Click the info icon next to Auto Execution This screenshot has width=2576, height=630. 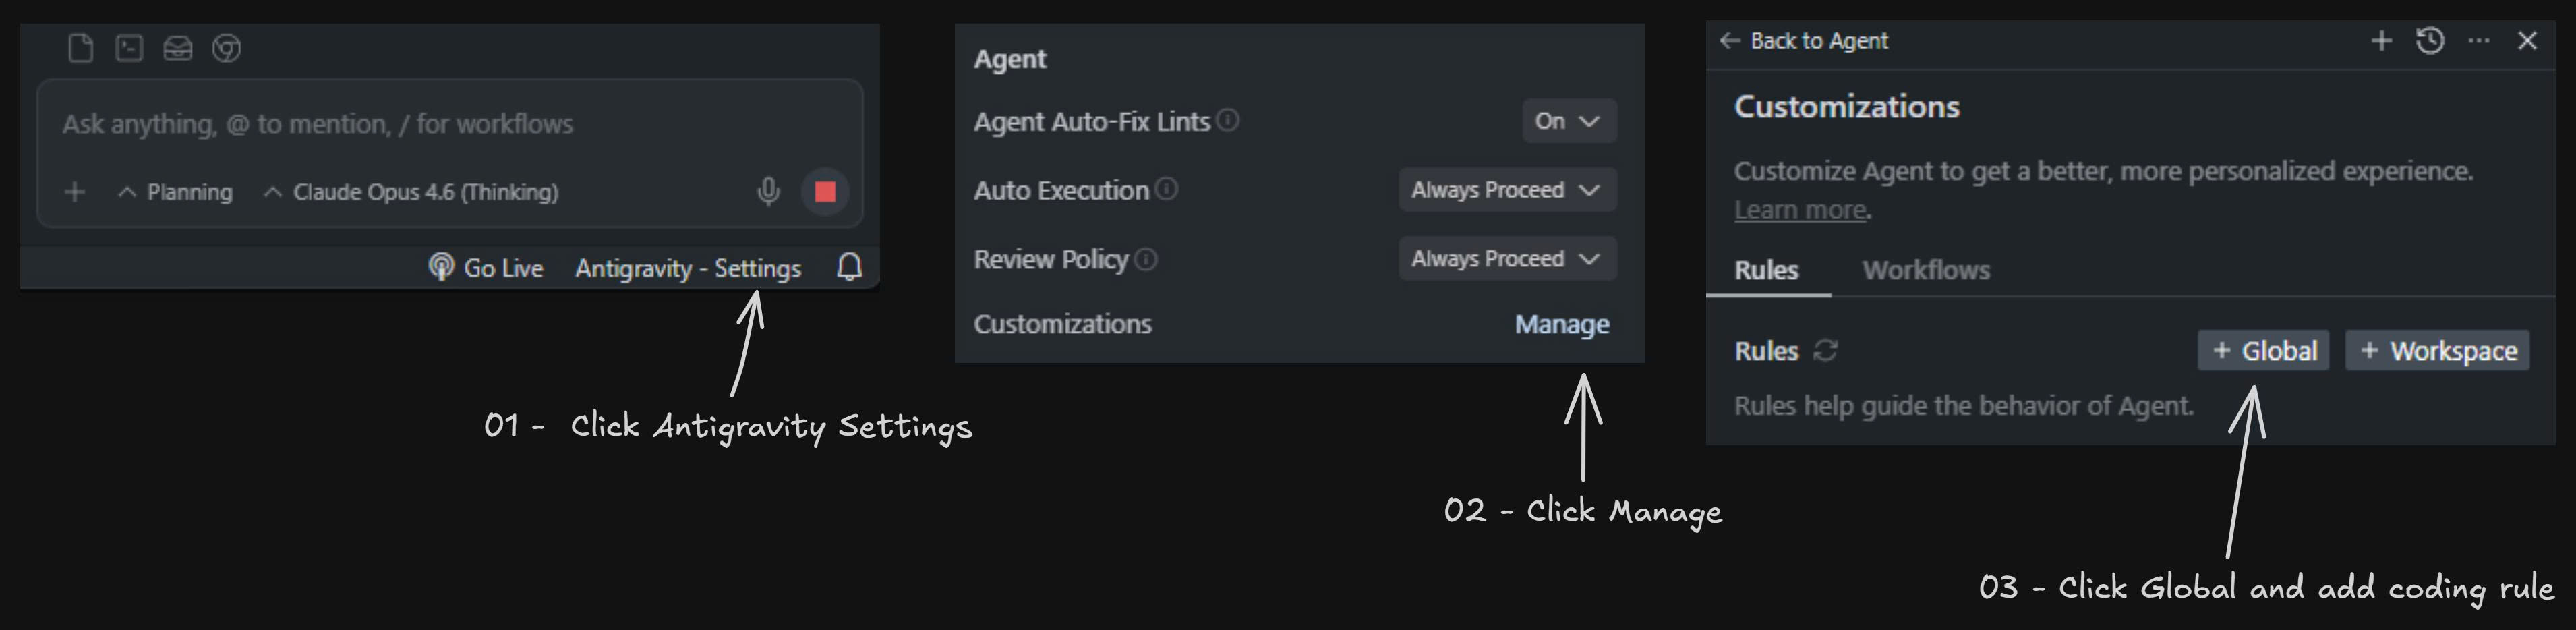click(x=1167, y=188)
